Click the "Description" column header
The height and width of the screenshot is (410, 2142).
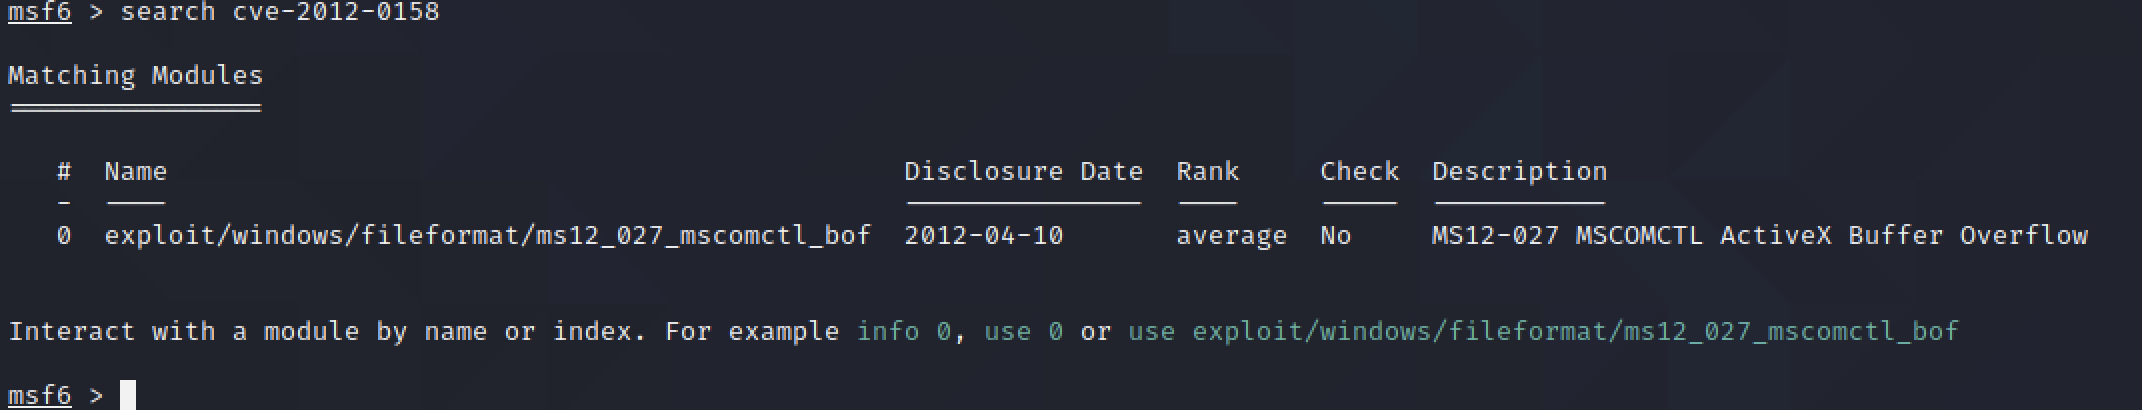1519,172
